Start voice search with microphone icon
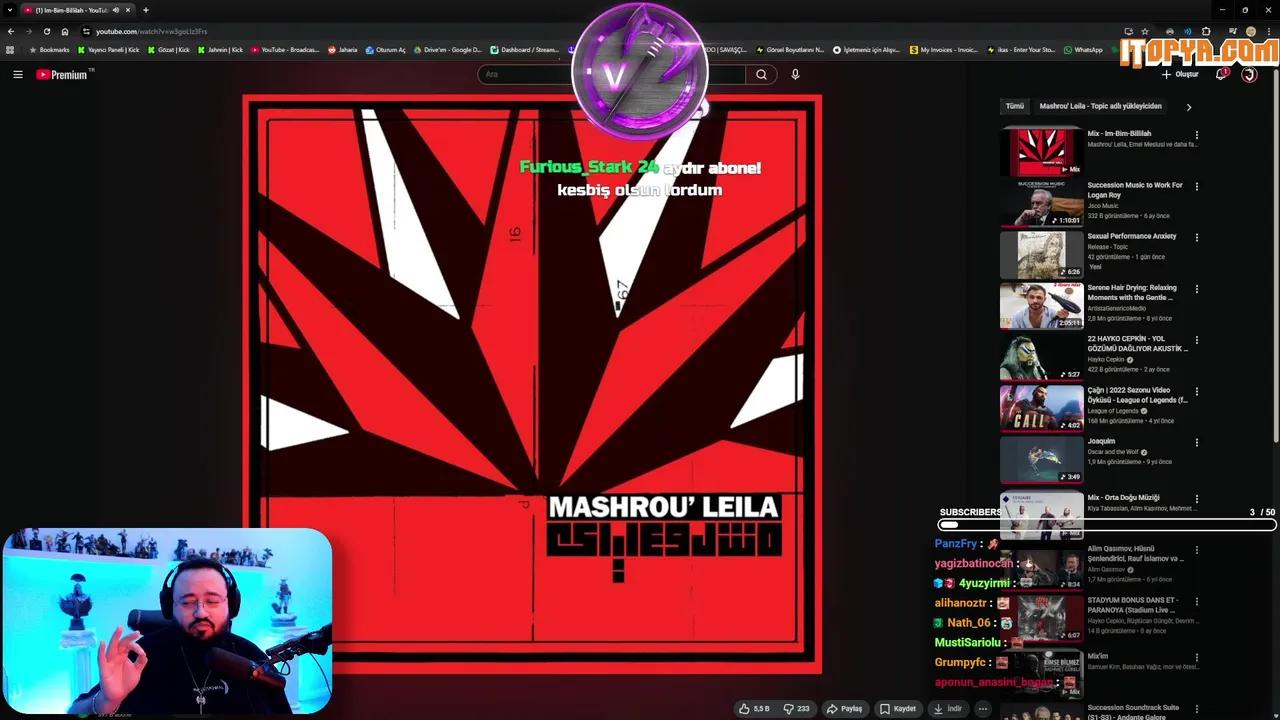The image size is (1280, 720). (x=795, y=74)
